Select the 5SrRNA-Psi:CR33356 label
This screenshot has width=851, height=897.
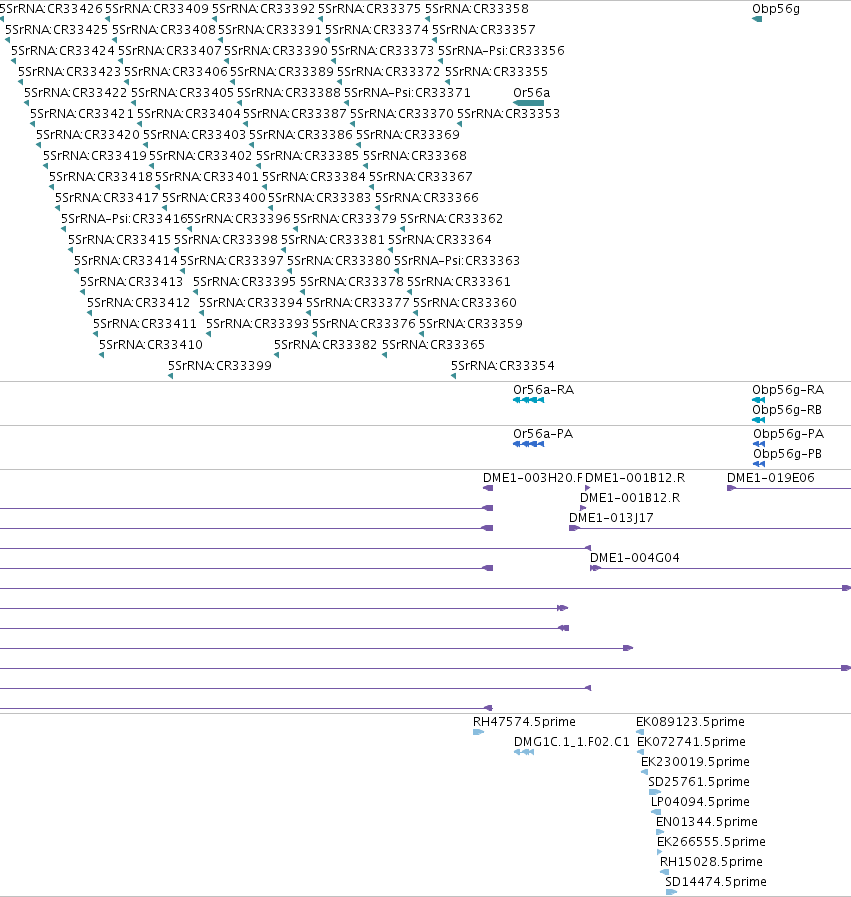[x=502, y=50]
